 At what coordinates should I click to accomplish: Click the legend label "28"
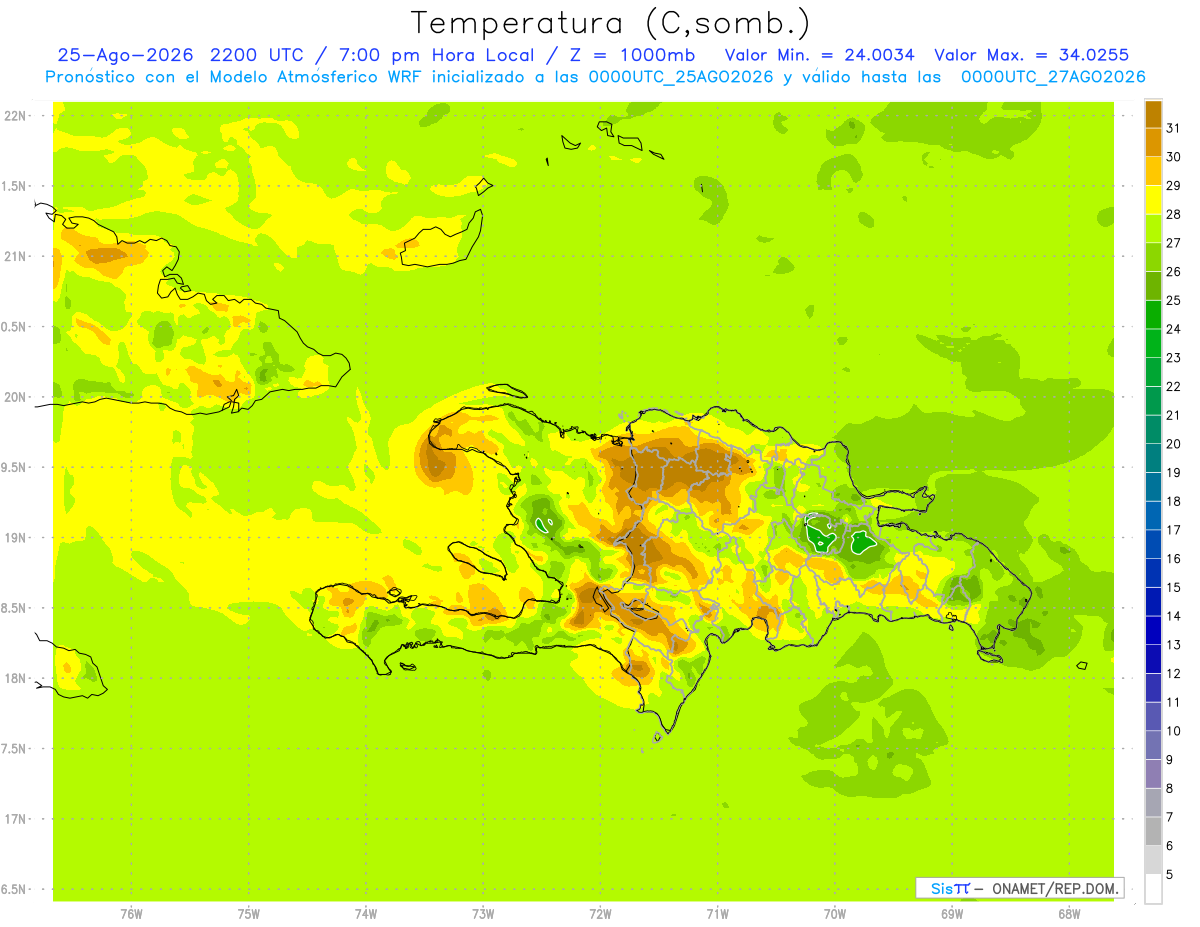coord(1174,214)
